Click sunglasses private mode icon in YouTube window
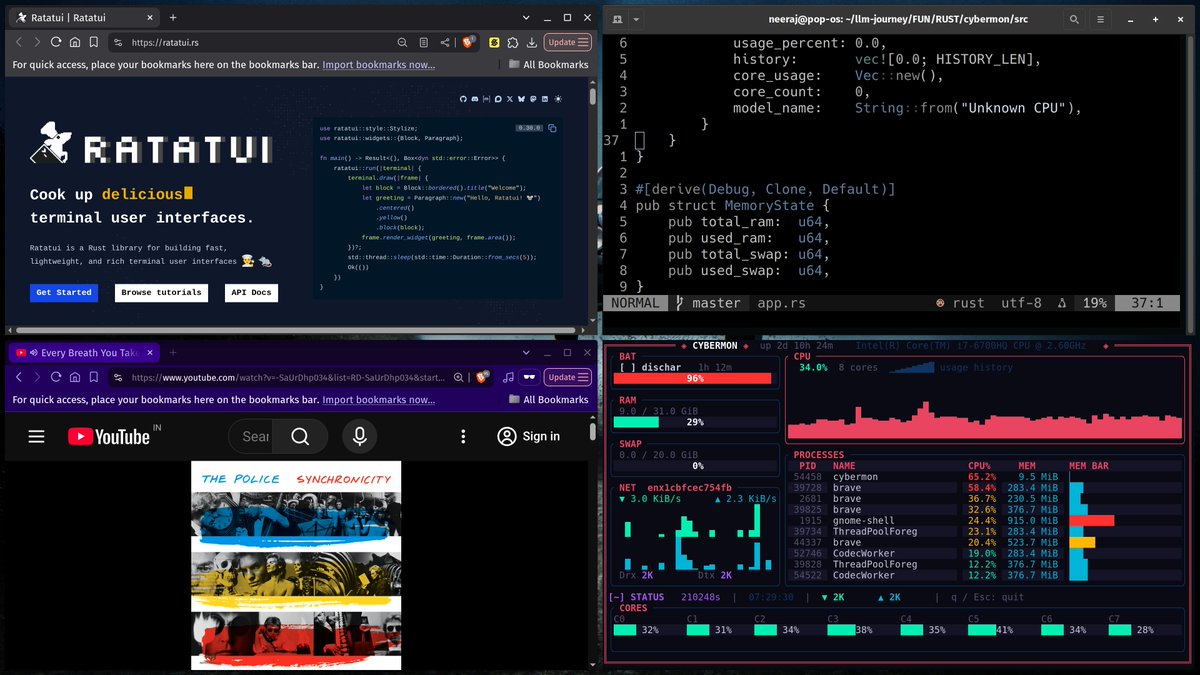 [529, 377]
